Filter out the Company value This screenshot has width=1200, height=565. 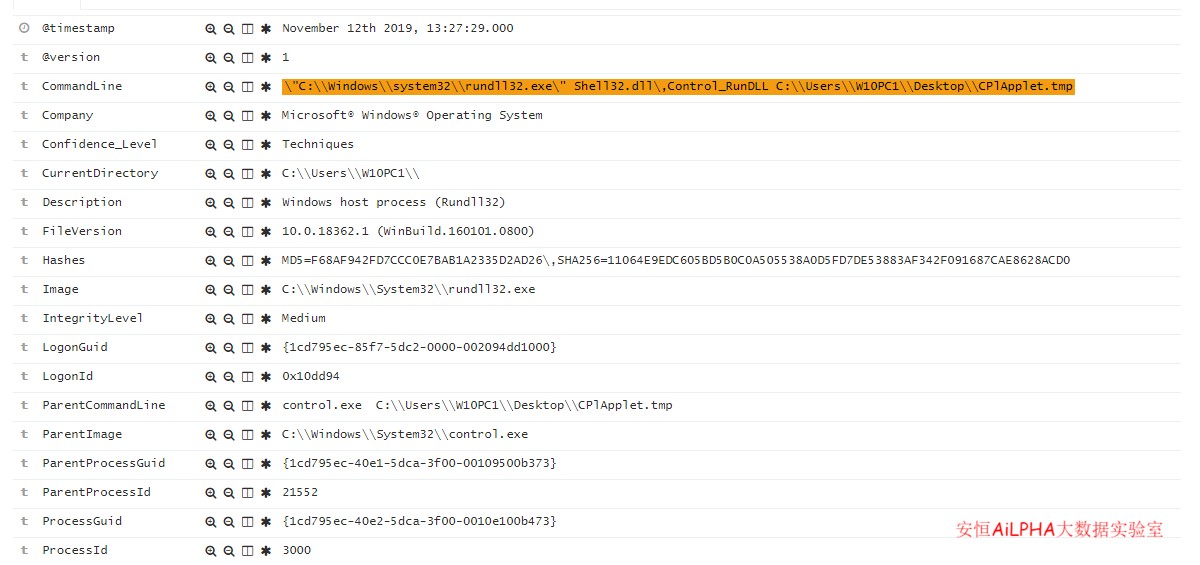[x=229, y=116]
